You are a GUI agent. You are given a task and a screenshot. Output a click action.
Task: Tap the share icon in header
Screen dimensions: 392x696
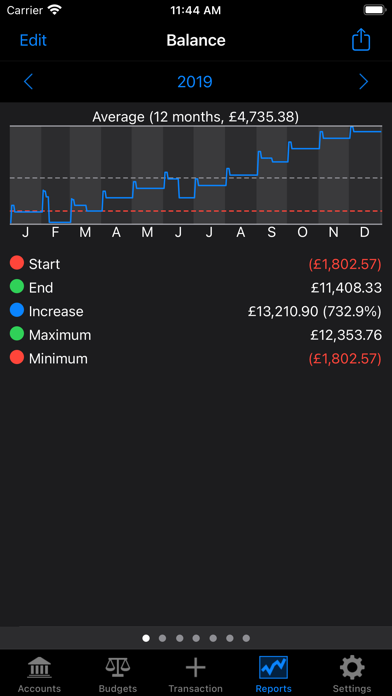point(361,40)
